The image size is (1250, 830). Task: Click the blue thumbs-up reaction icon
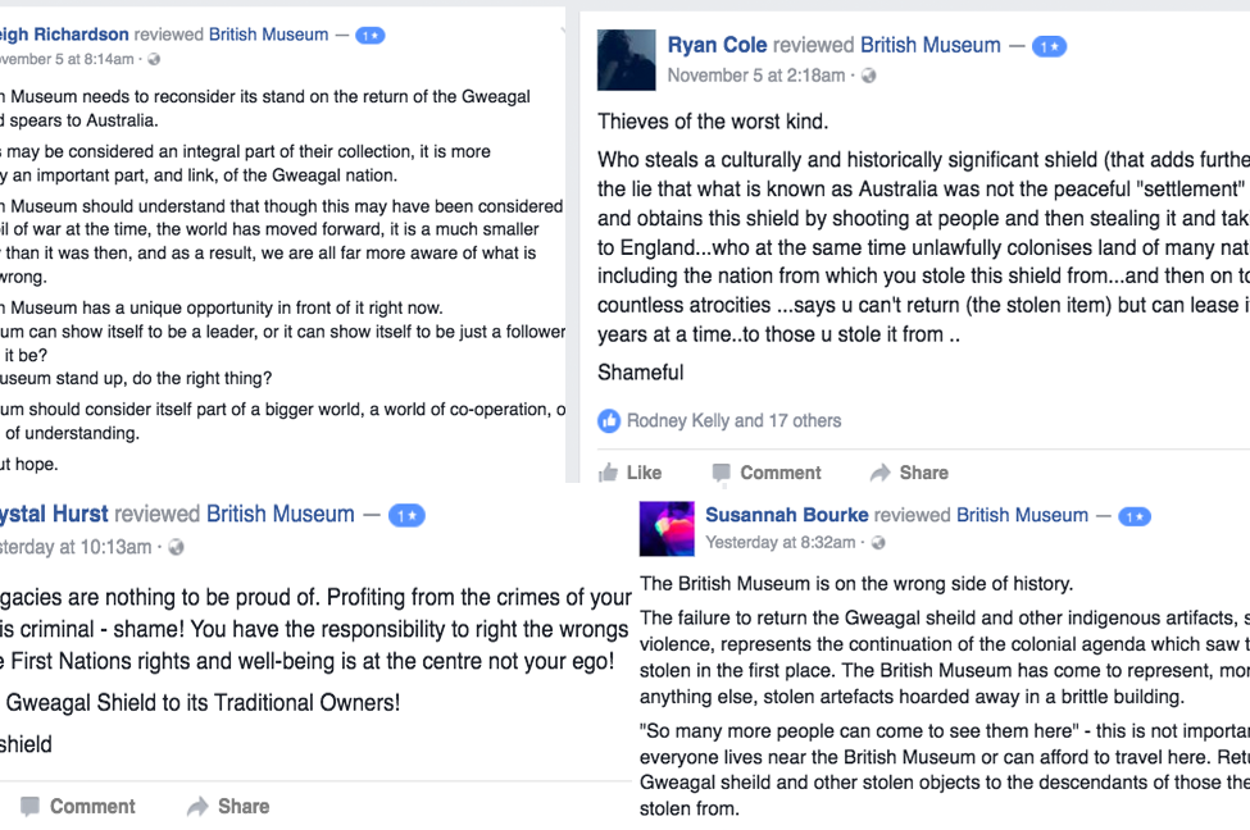pyautogui.click(x=609, y=421)
